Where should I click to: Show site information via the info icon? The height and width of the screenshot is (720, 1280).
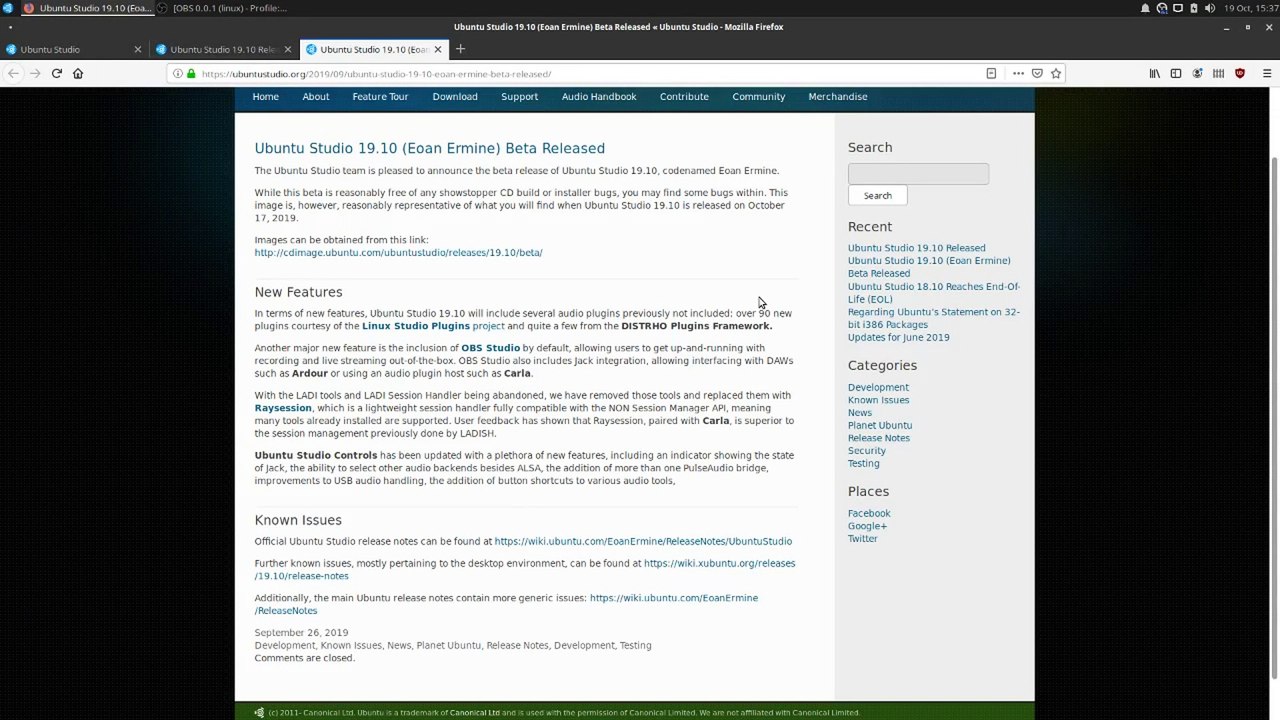tap(178, 74)
